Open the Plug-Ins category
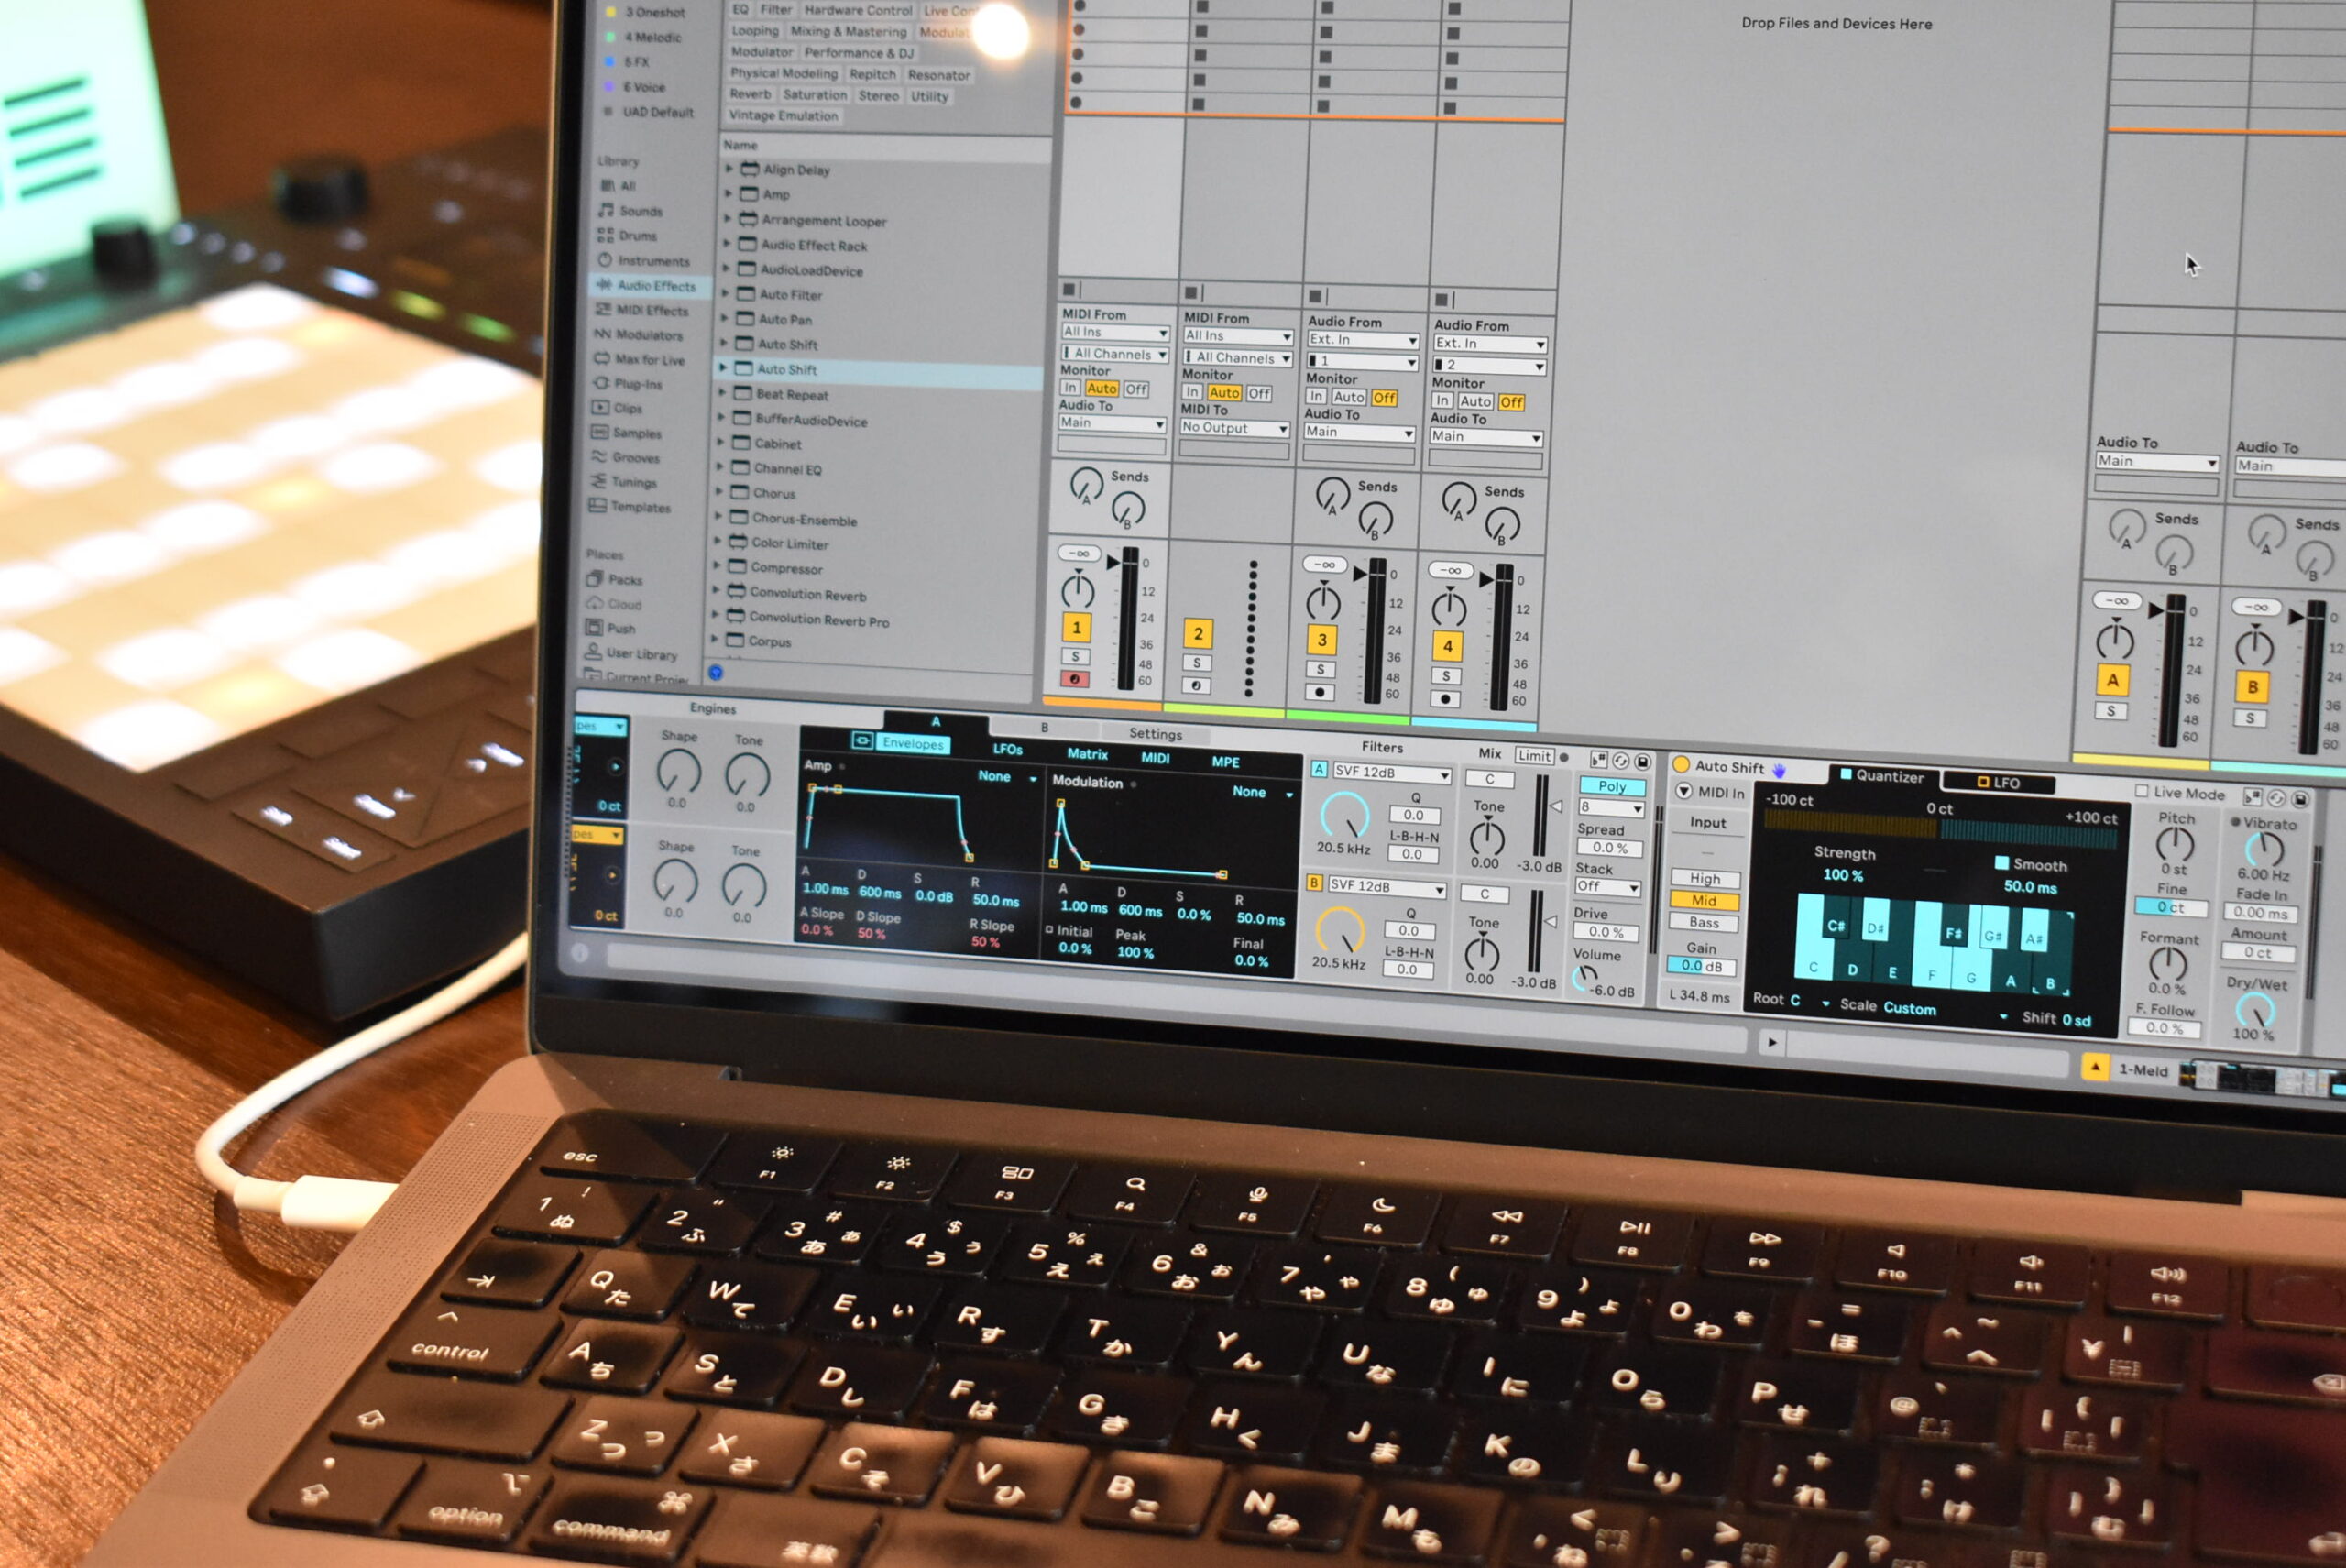The image size is (2346, 1568). coord(627,384)
